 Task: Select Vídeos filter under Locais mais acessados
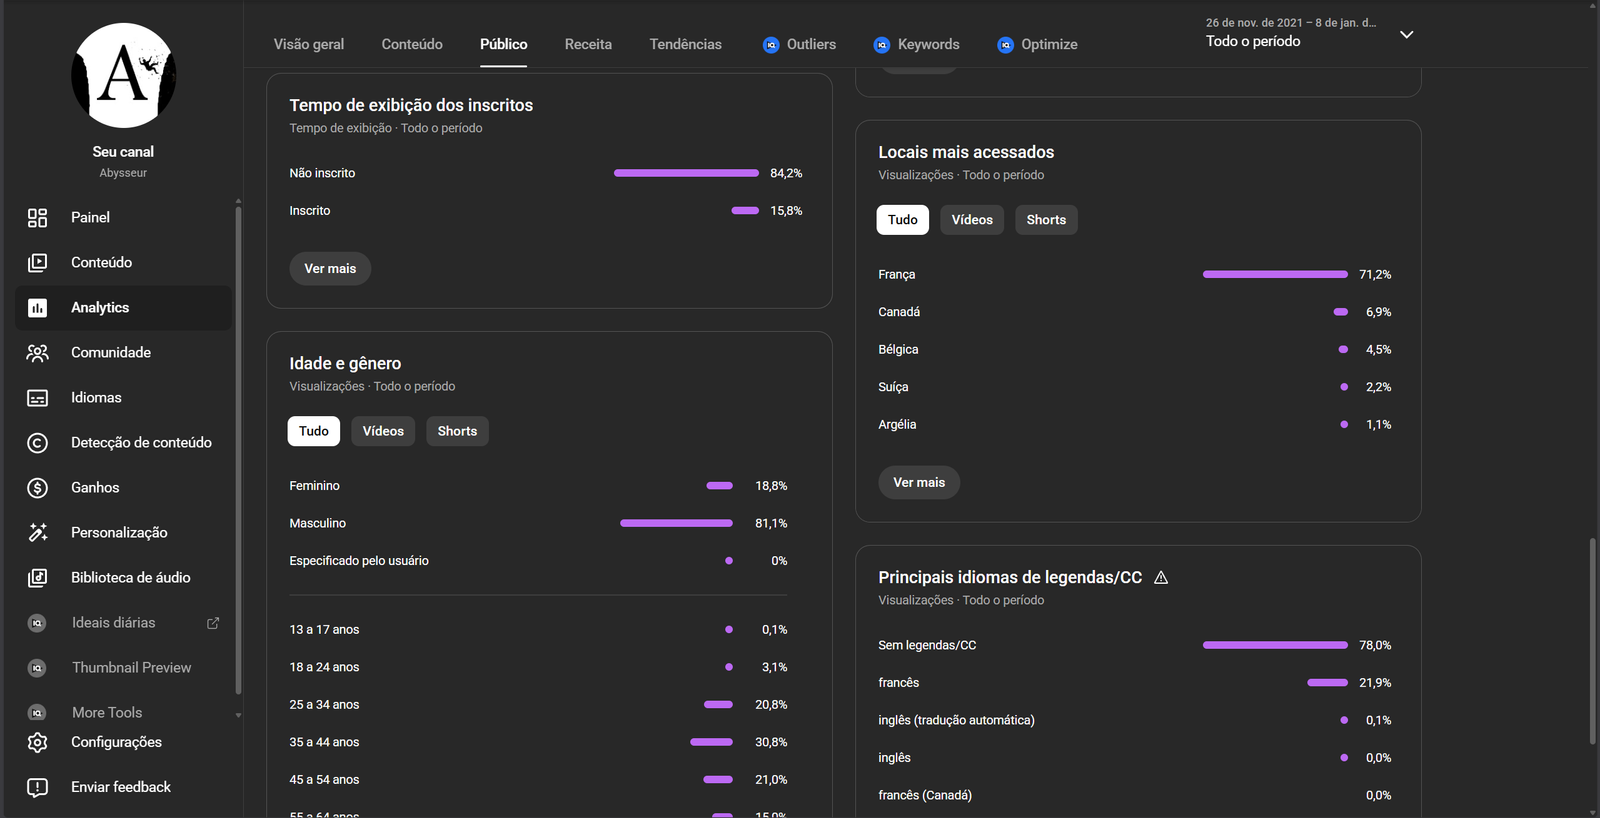pyautogui.click(x=972, y=220)
